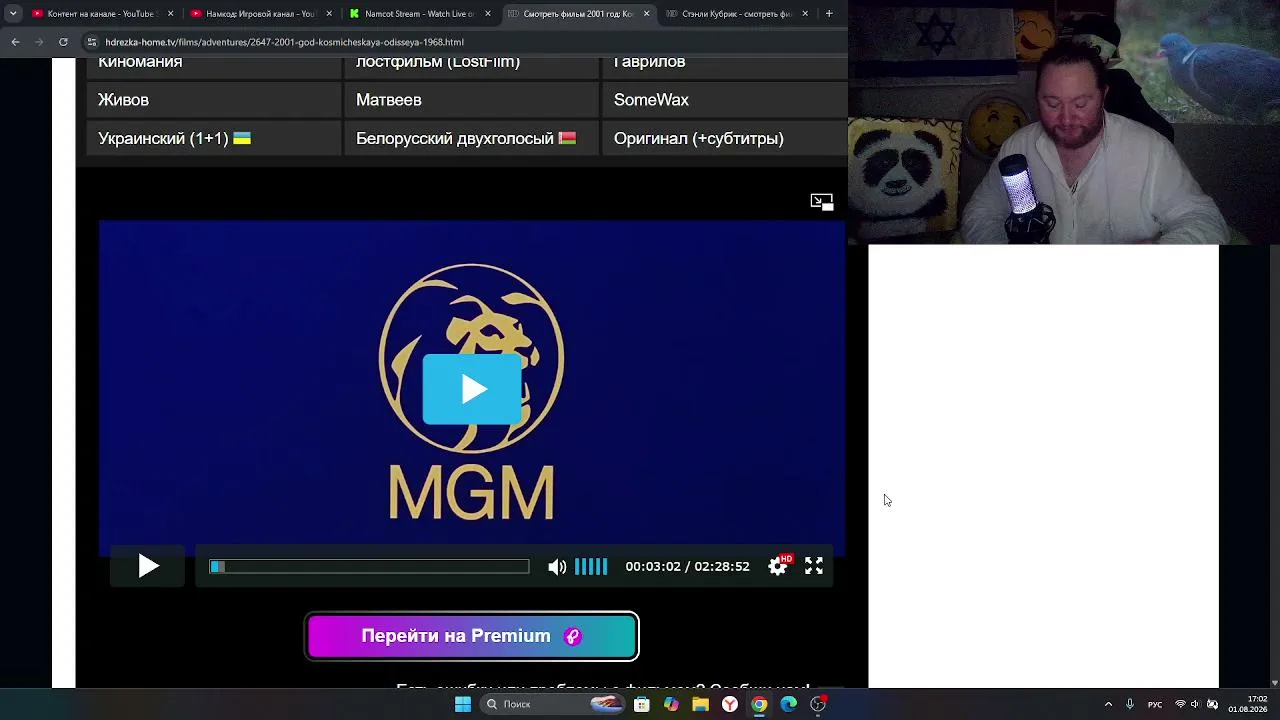Viewport: 1280px width, 720px height.
Task: Close the Намкод: Игровой канал tab
Action: pyautogui.click(x=329, y=14)
